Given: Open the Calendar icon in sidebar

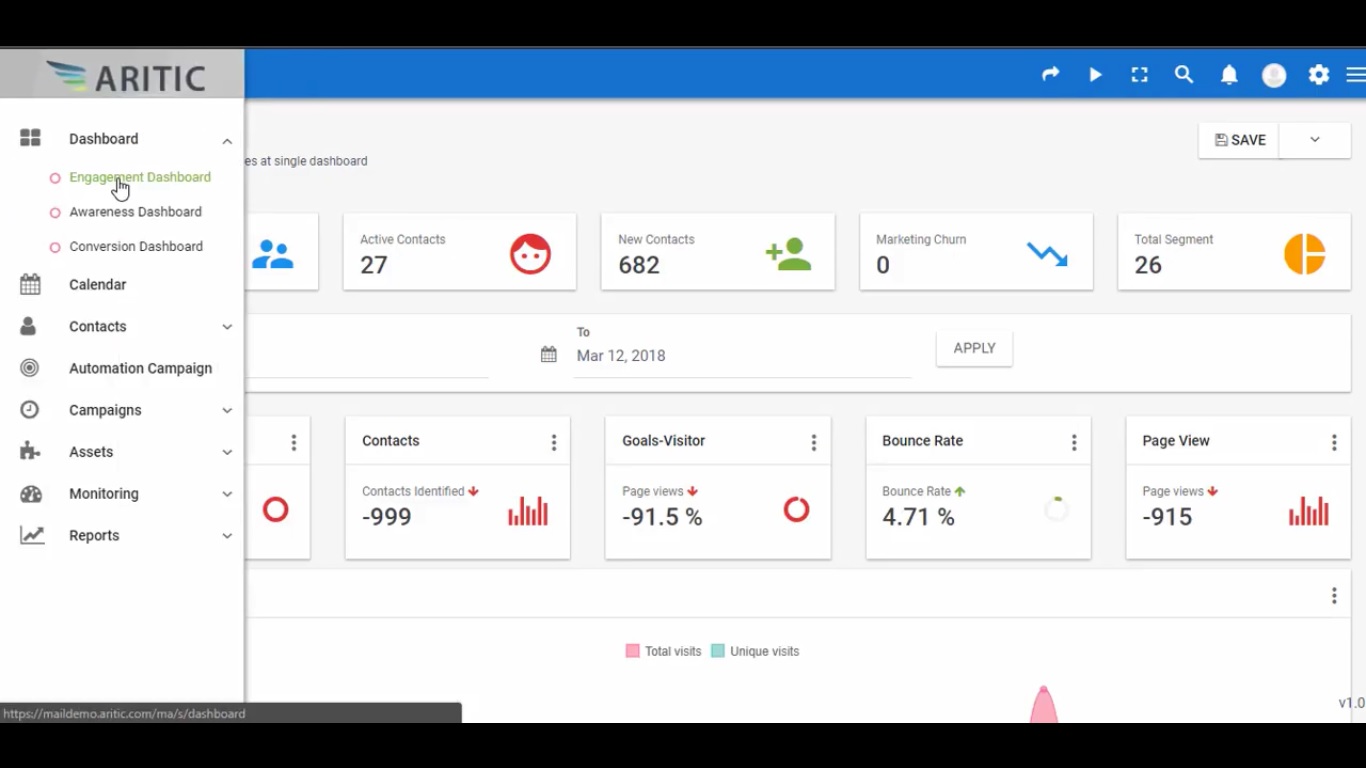Looking at the screenshot, I should click(31, 285).
